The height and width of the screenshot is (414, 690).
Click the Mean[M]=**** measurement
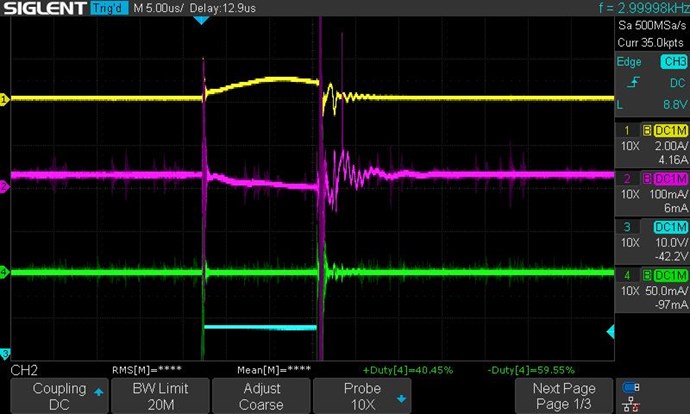274,370
